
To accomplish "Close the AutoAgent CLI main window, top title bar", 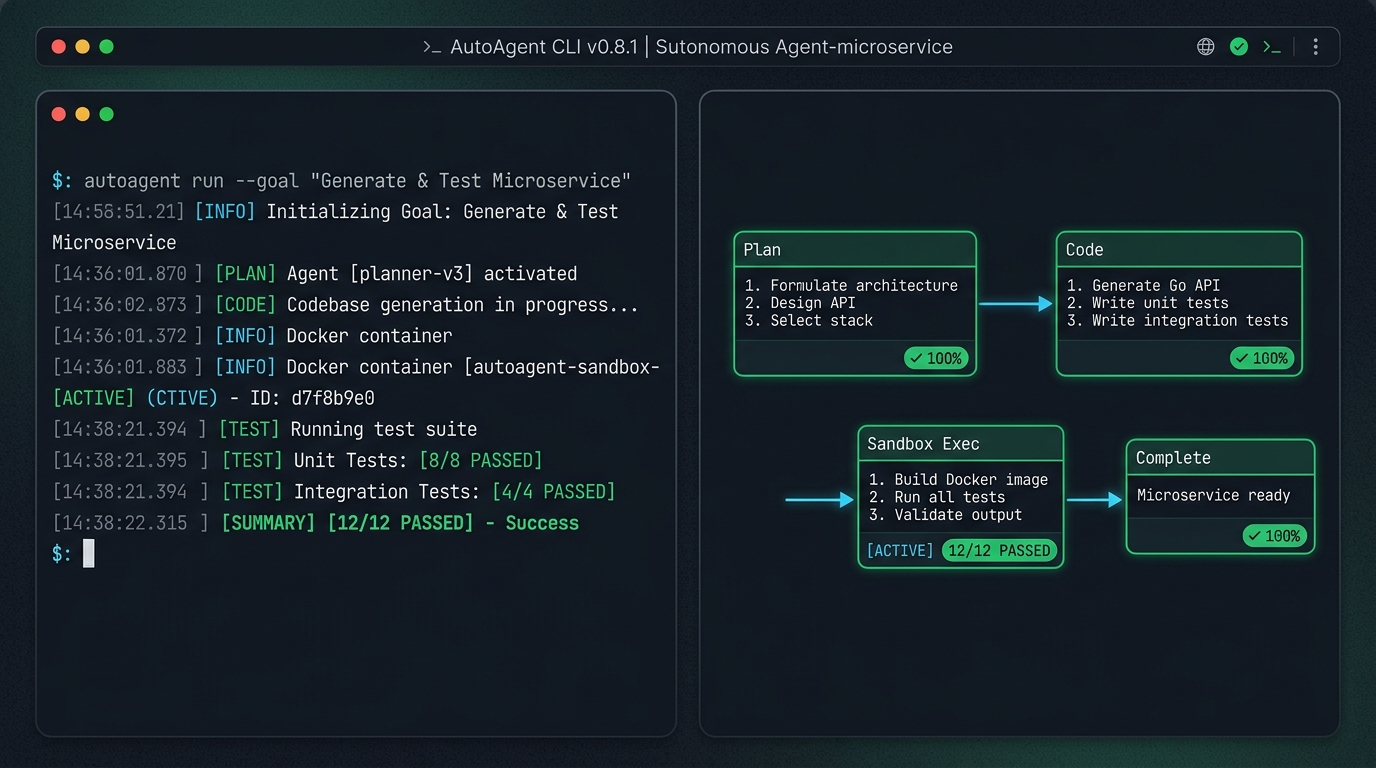I will pos(58,47).
